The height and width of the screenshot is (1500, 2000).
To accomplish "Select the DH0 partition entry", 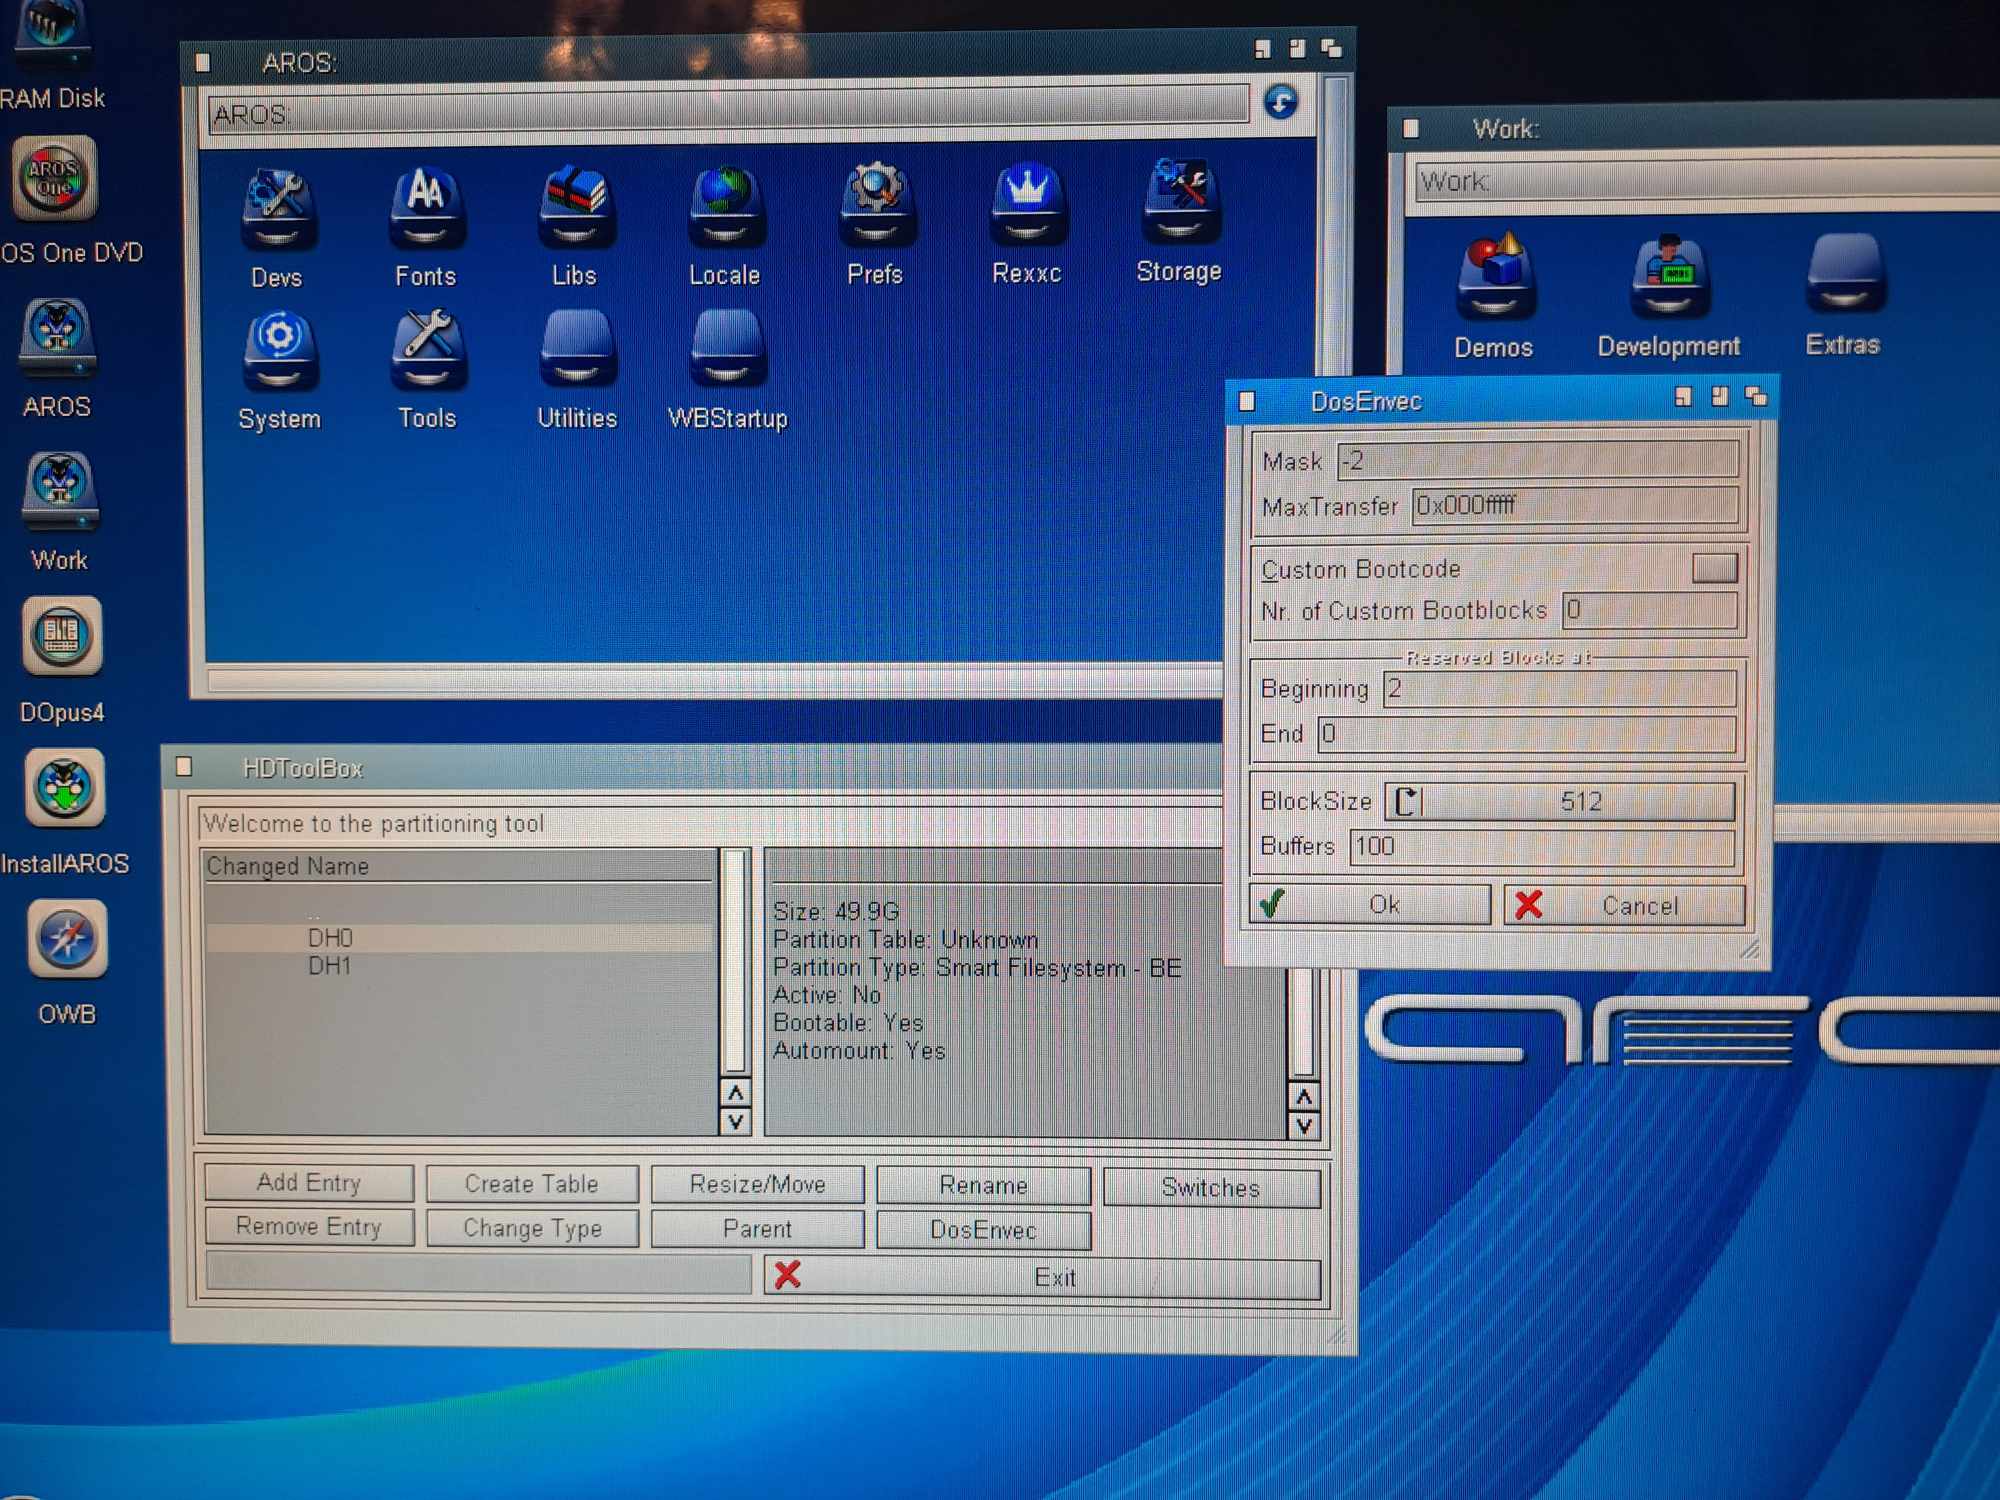I will click(330, 938).
